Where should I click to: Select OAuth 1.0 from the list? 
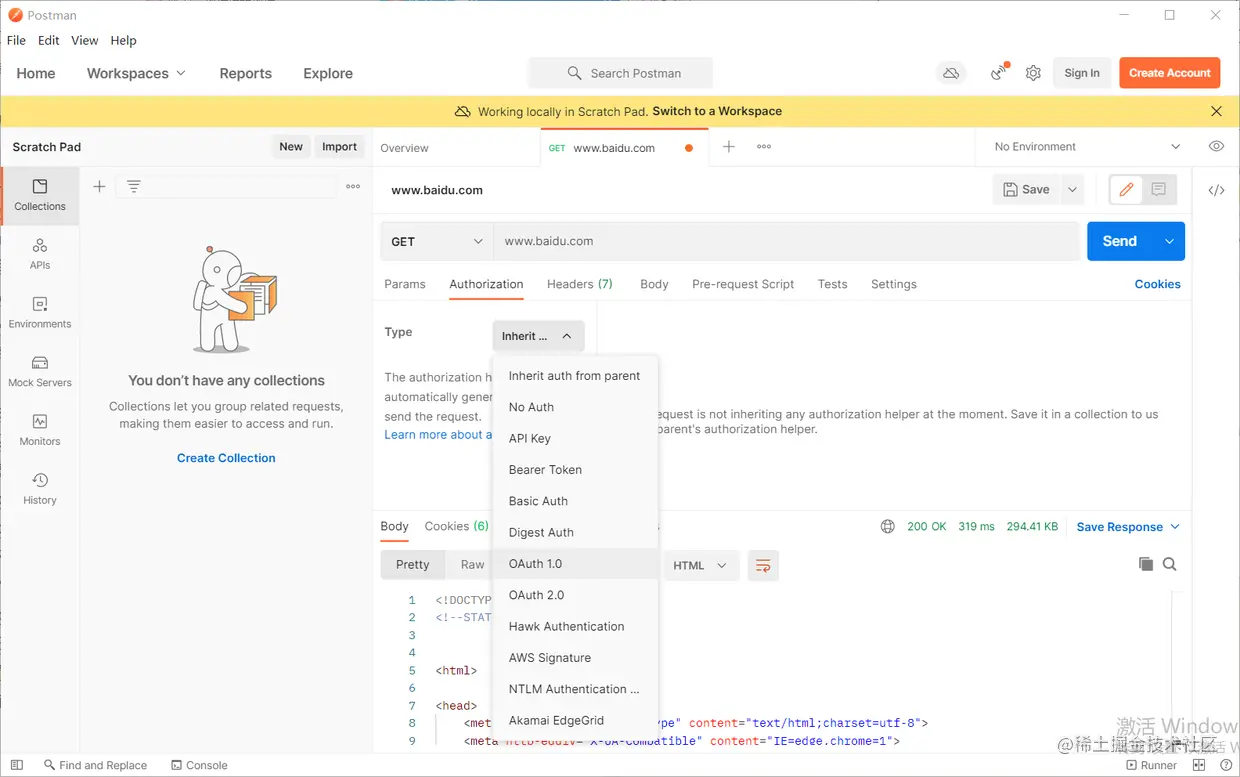[576, 563]
